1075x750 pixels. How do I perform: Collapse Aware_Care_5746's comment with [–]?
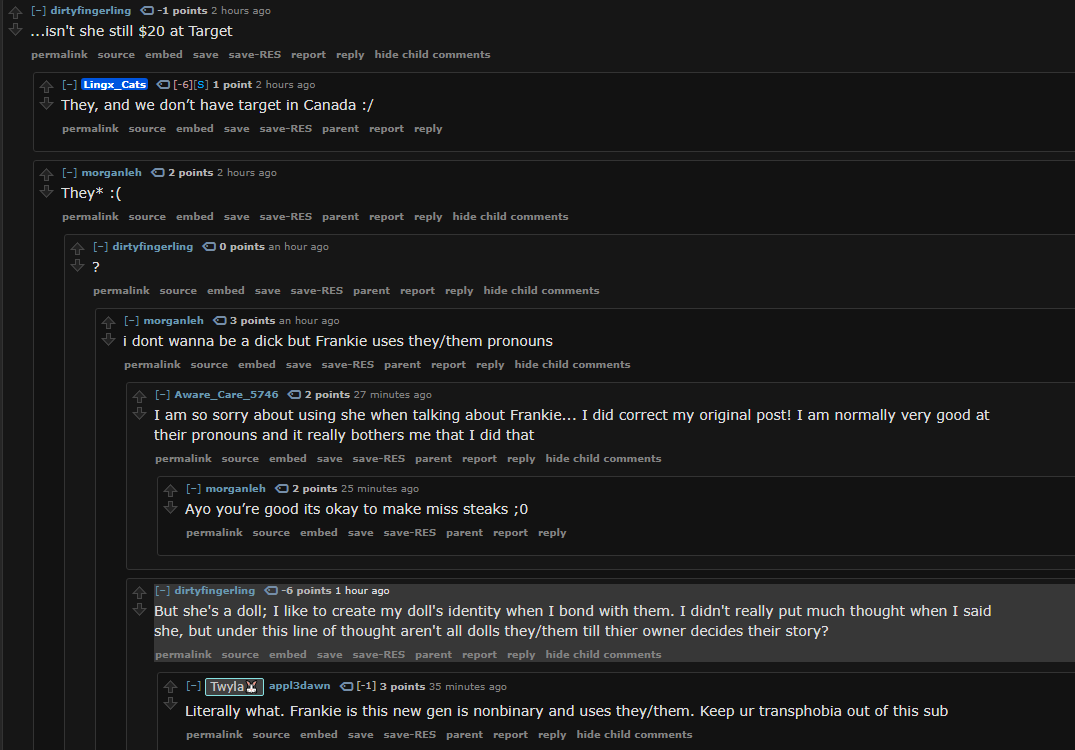(162, 395)
